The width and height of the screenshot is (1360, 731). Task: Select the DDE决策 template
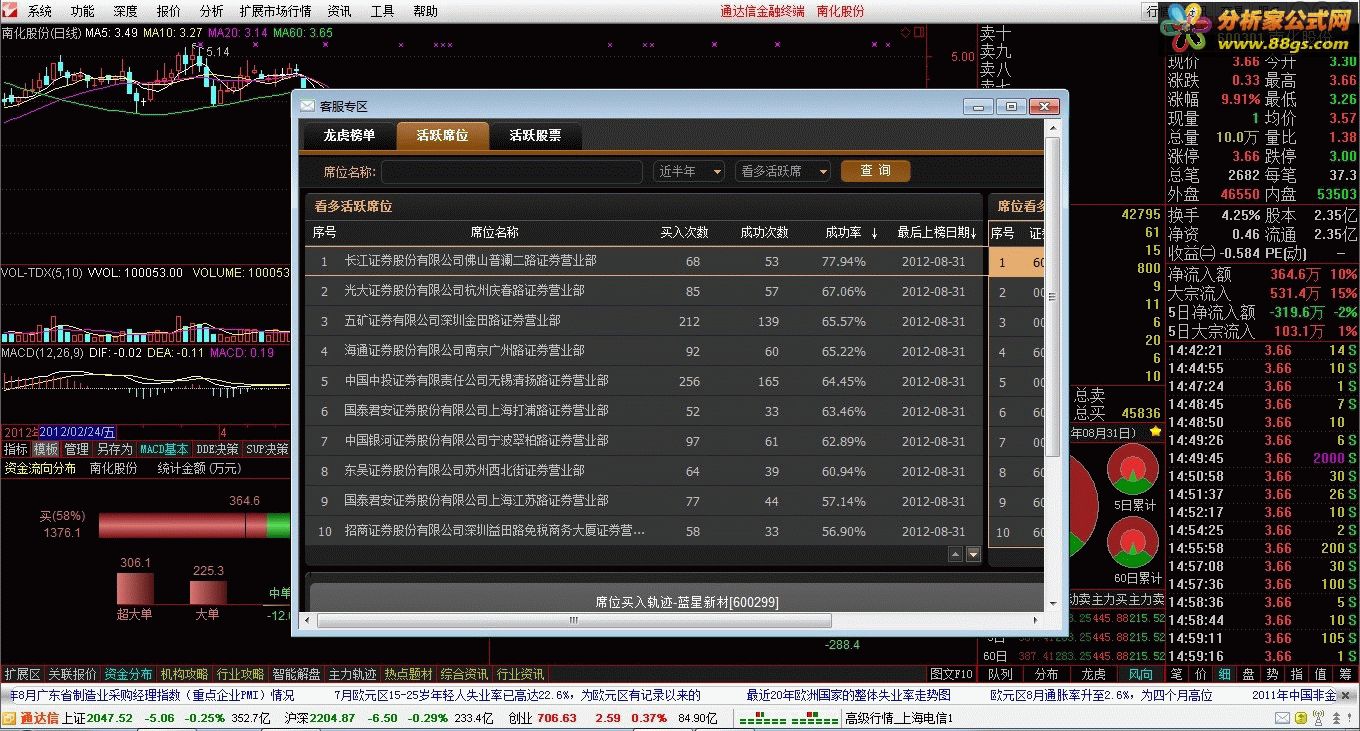point(217,449)
